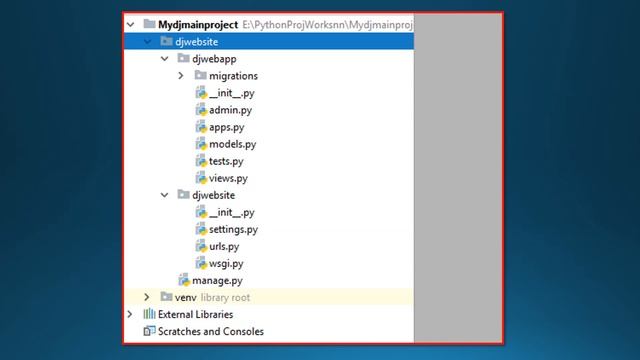640x360 pixels.
Task: Select Mydjmainproject project name
Action: [198, 25]
